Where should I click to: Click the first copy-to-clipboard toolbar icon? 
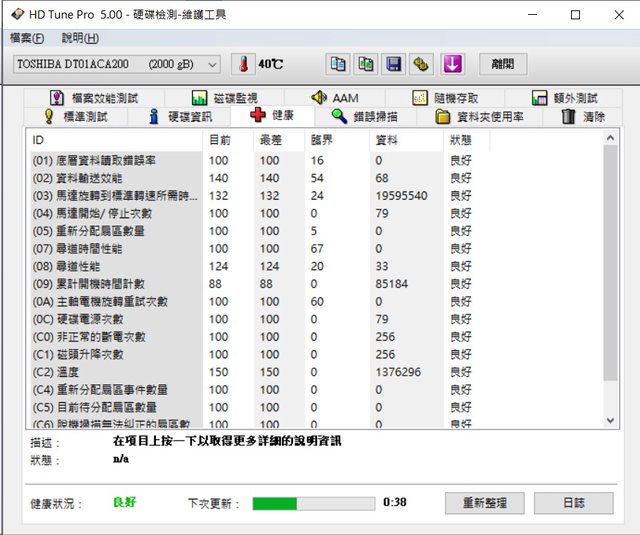pyautogui.click(x=338, y=64)
